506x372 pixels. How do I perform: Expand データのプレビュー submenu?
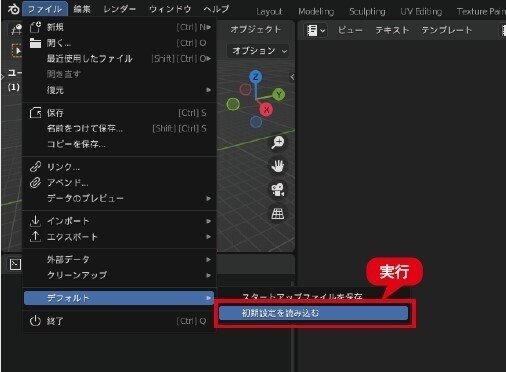coord(120,198)
